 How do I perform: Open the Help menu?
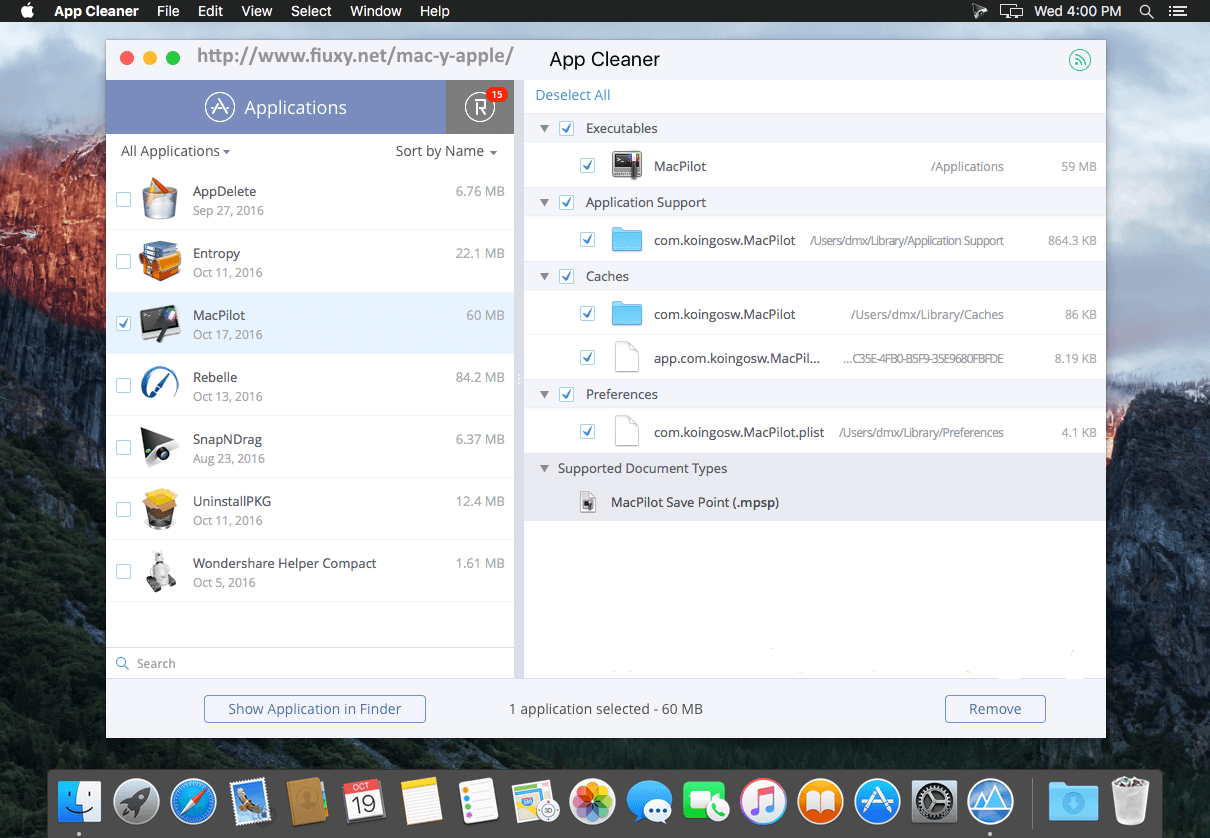click(435, 11)
